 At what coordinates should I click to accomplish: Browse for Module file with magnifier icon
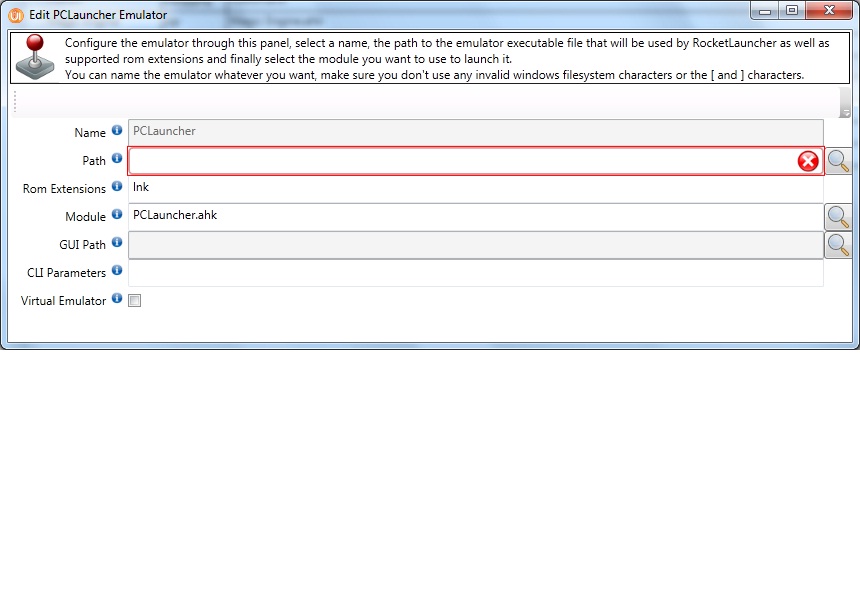tap(838, 217)
